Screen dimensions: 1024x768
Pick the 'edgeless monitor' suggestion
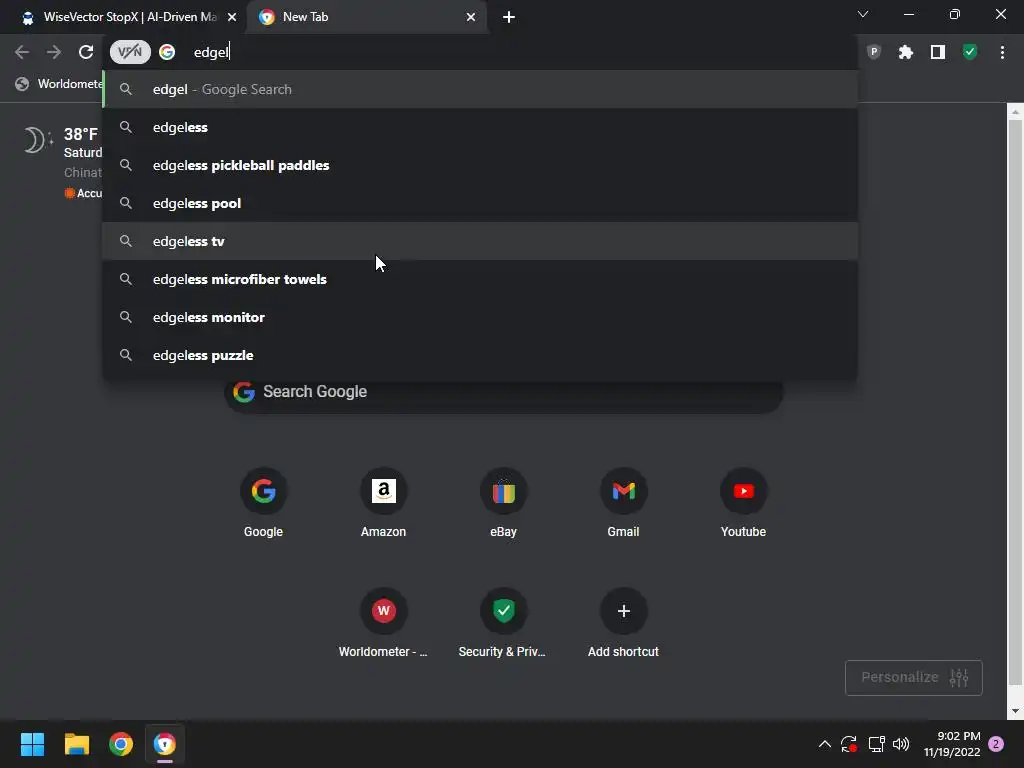click(x=480, y=317)
